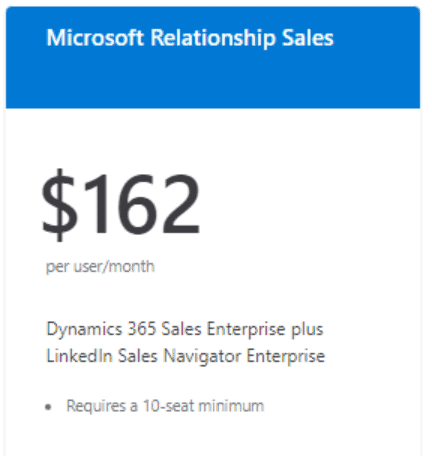This screenshot has width=432, height=471.
Task: Click the word plus ending the first description line
Action: [307, 330]
